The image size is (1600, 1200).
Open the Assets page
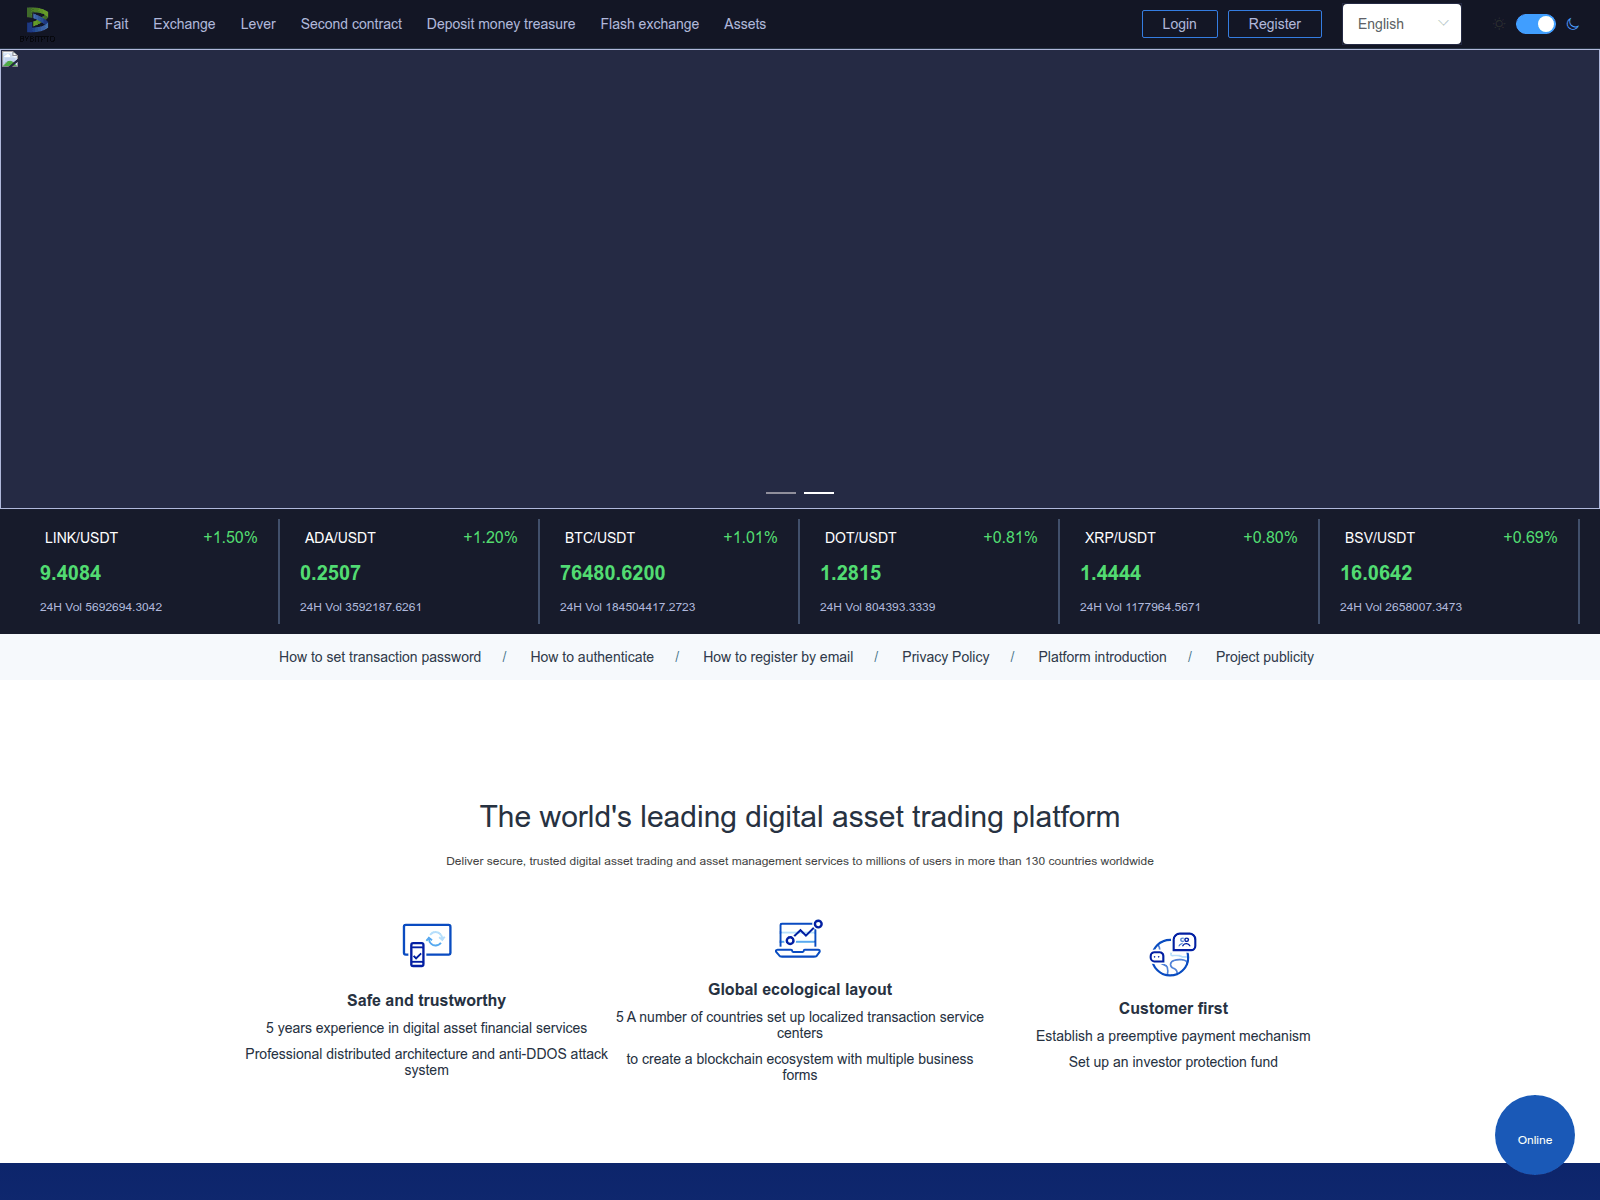point(745,24)
